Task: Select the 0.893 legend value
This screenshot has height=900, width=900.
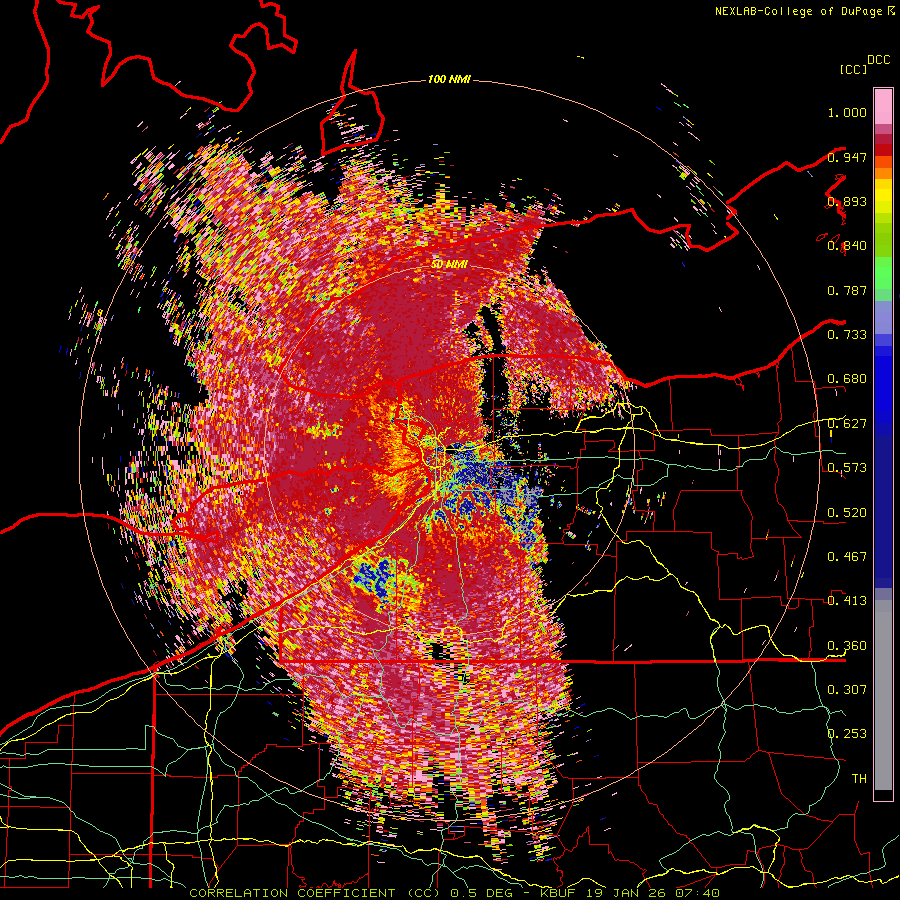Action: click(x=847, y=201)
